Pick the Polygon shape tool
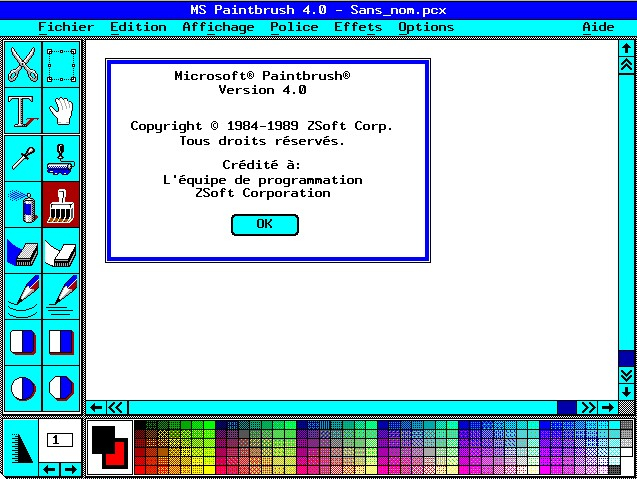The width and height of the screenshot is (637, 479). coord(61,388)
